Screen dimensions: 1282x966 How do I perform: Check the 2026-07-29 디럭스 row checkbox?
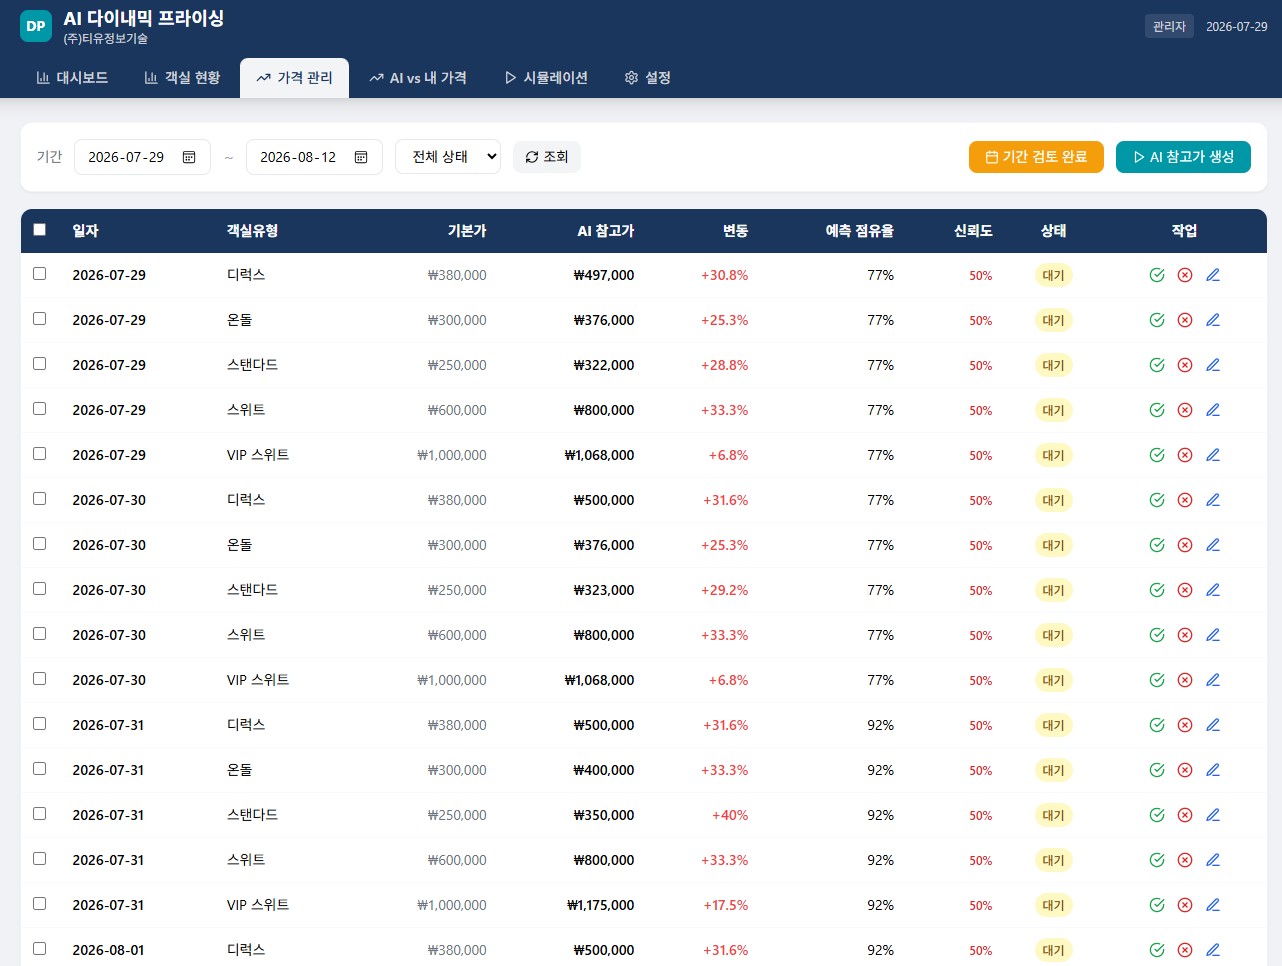tap(40, 273)
